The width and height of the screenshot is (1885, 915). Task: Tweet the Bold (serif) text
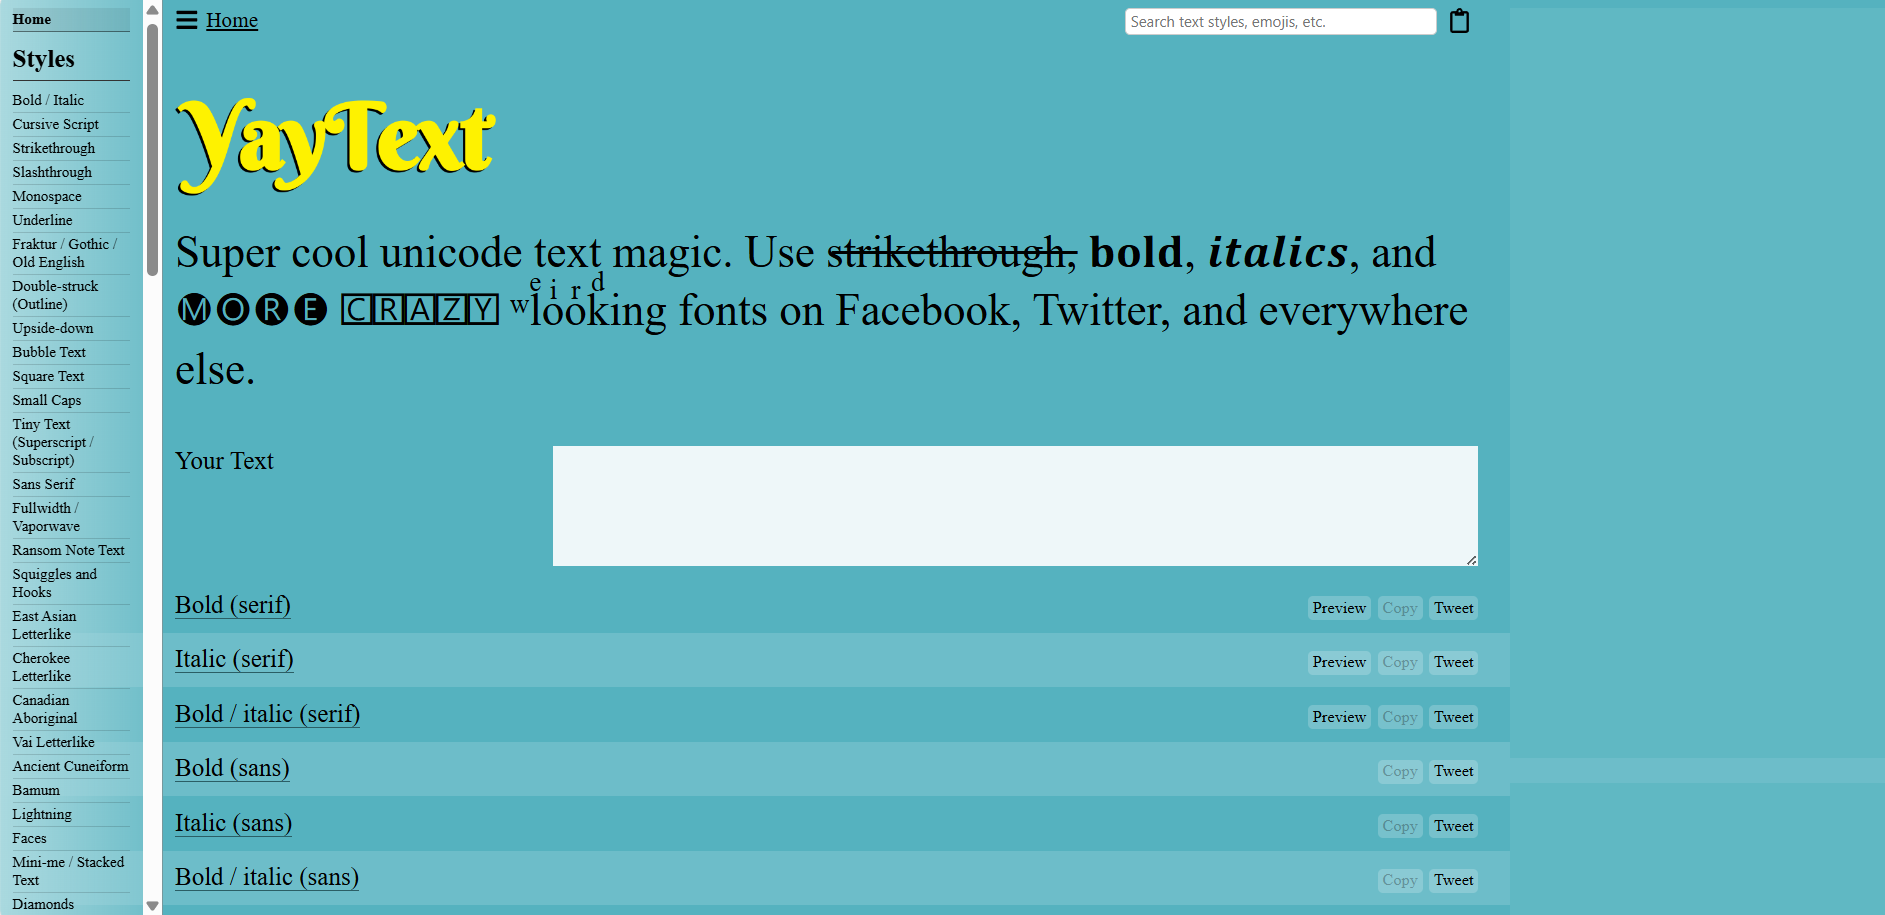1454,608
